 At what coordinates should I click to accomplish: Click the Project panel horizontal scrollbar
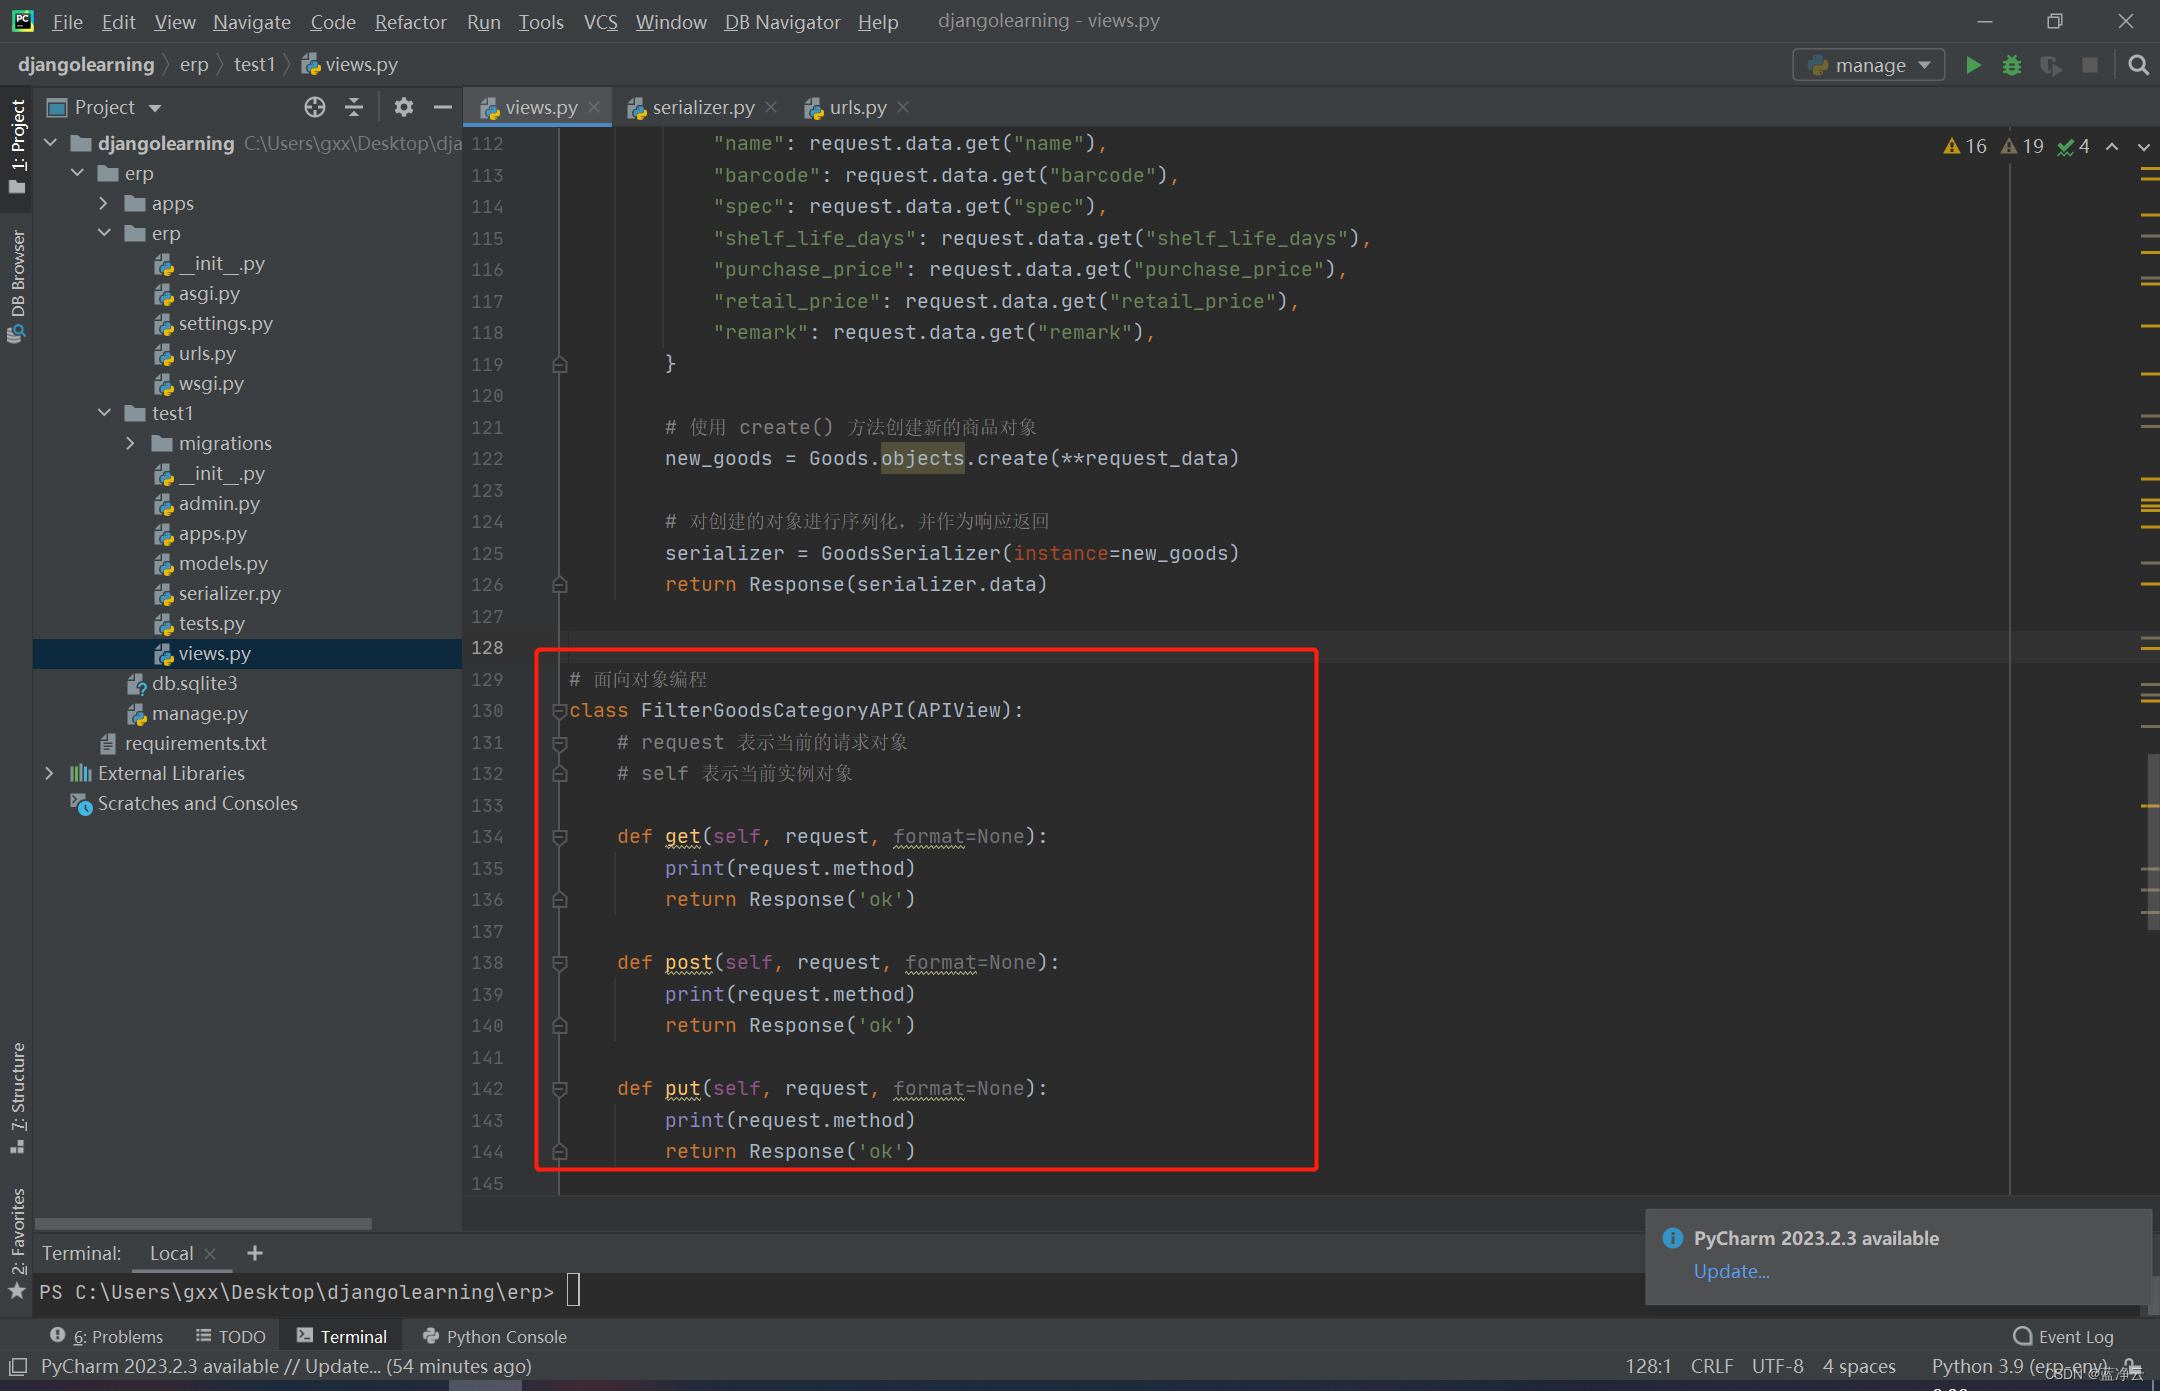203,1223
